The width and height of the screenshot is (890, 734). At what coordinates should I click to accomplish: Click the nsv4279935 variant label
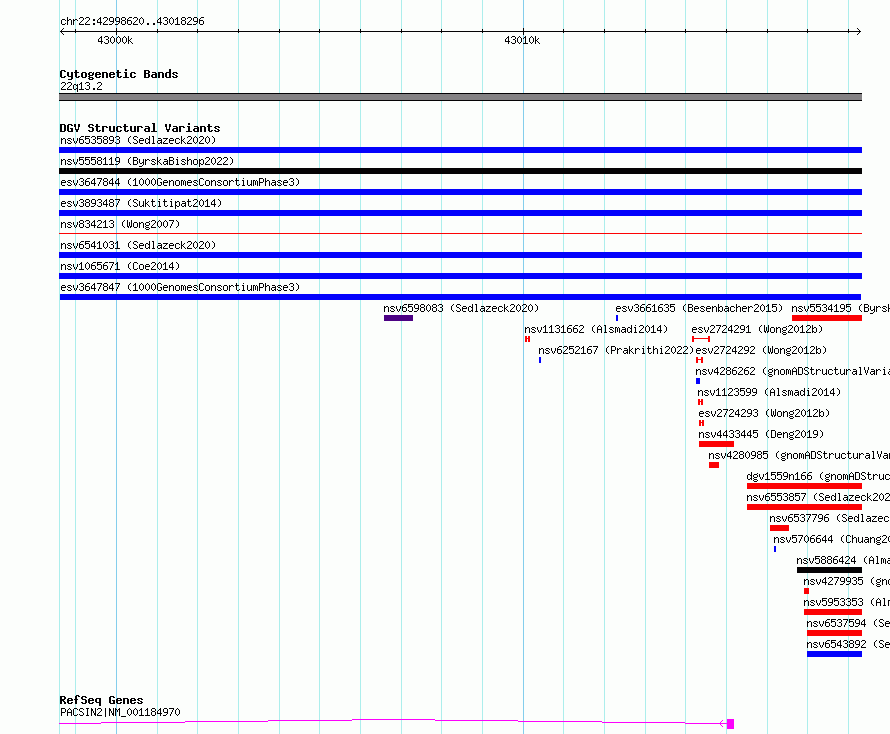(x=846, y=581)
